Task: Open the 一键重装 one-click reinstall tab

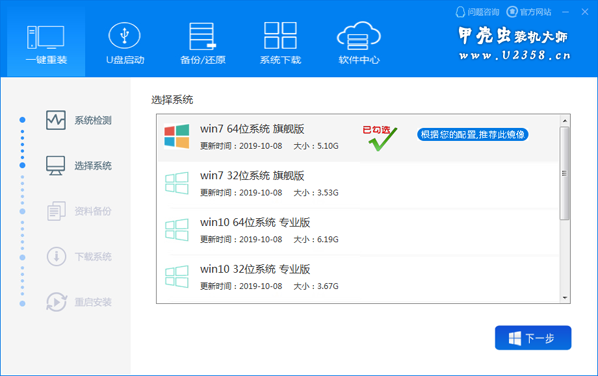Action: pos(46,42)
